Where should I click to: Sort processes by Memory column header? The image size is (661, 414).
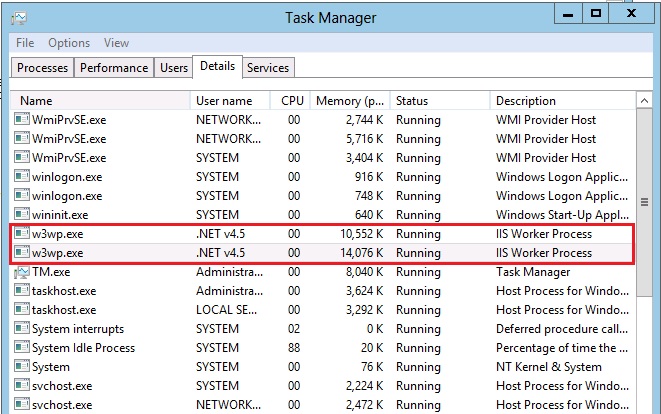pos(349,101)
